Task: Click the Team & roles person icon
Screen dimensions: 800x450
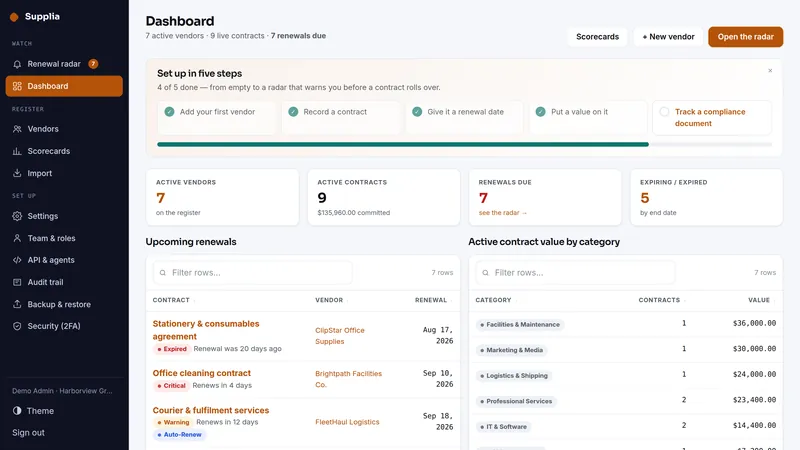Action: click(17, 238)
